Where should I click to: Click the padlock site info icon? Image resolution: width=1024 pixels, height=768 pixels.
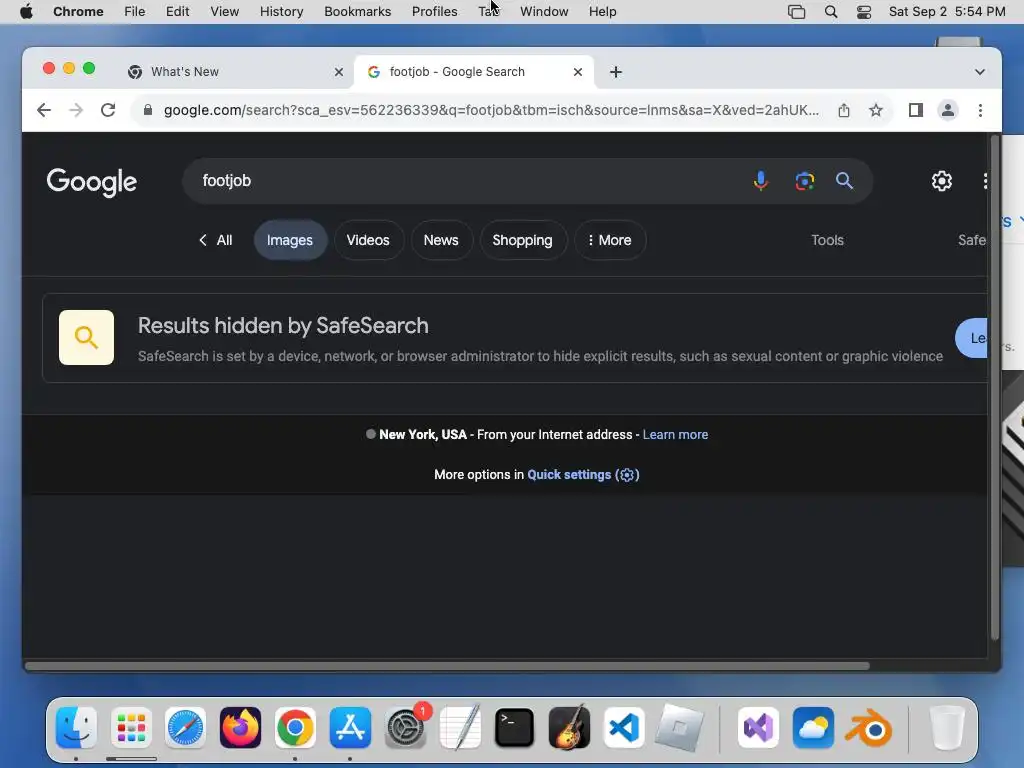pos(148,110)
